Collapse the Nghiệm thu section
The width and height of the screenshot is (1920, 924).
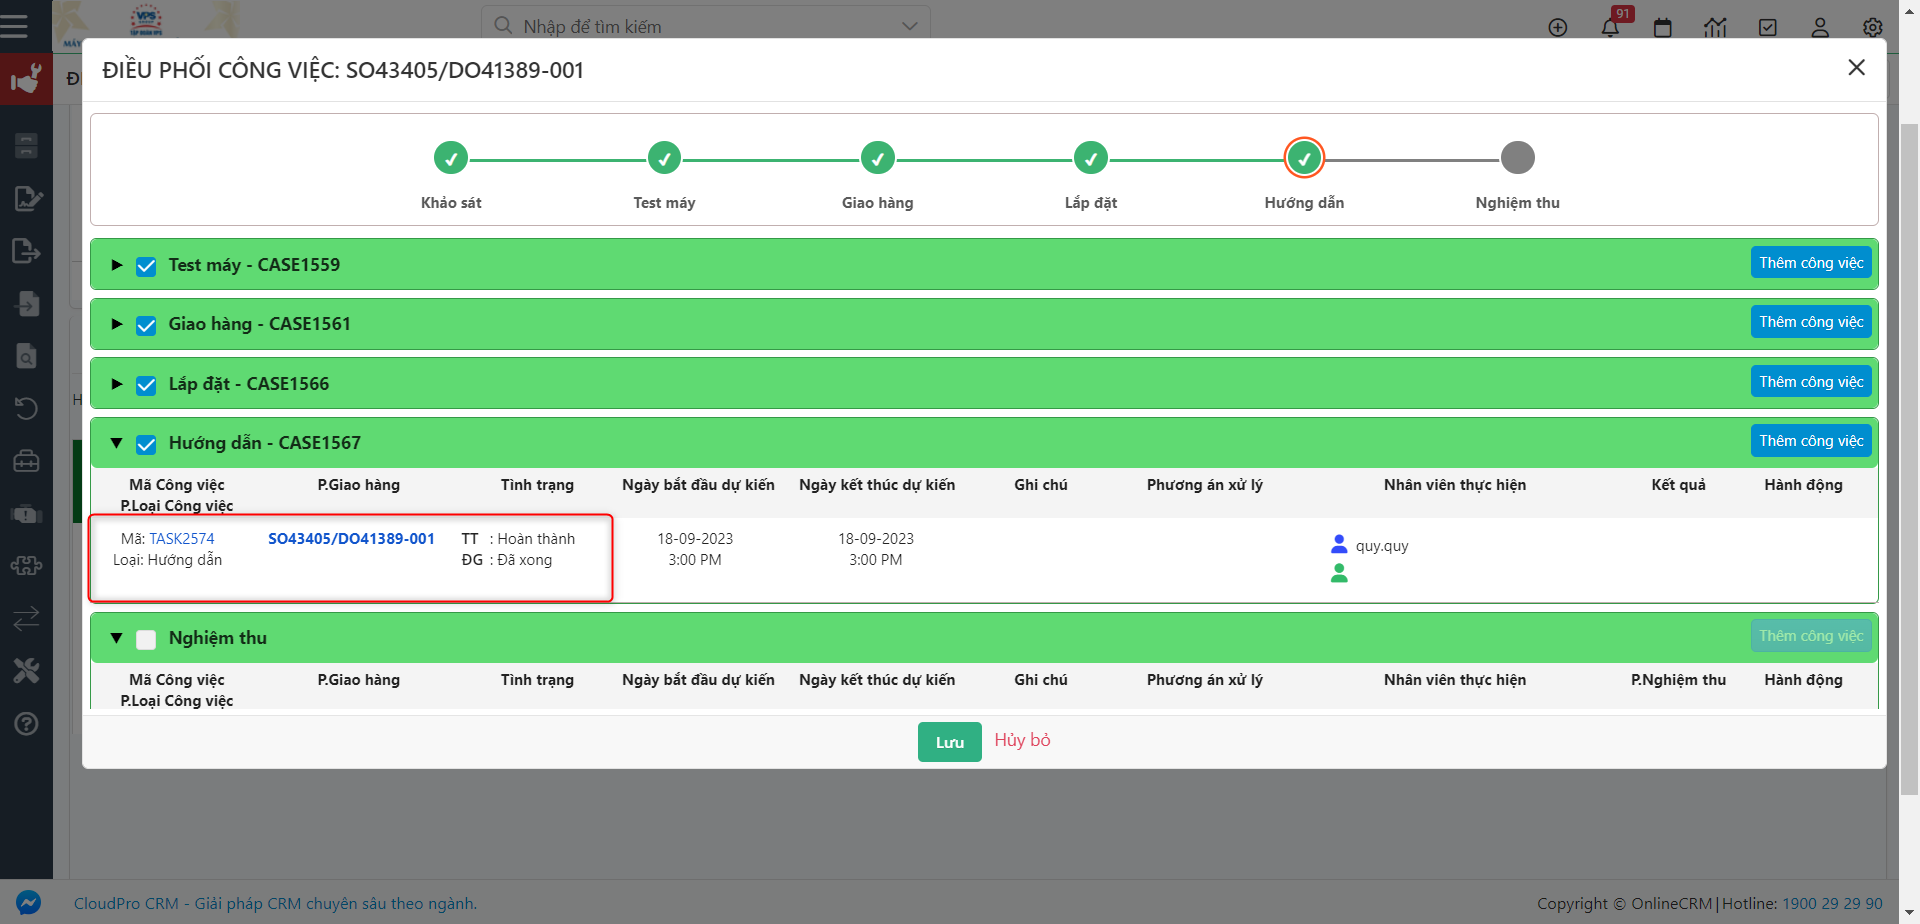pos(117,638)
